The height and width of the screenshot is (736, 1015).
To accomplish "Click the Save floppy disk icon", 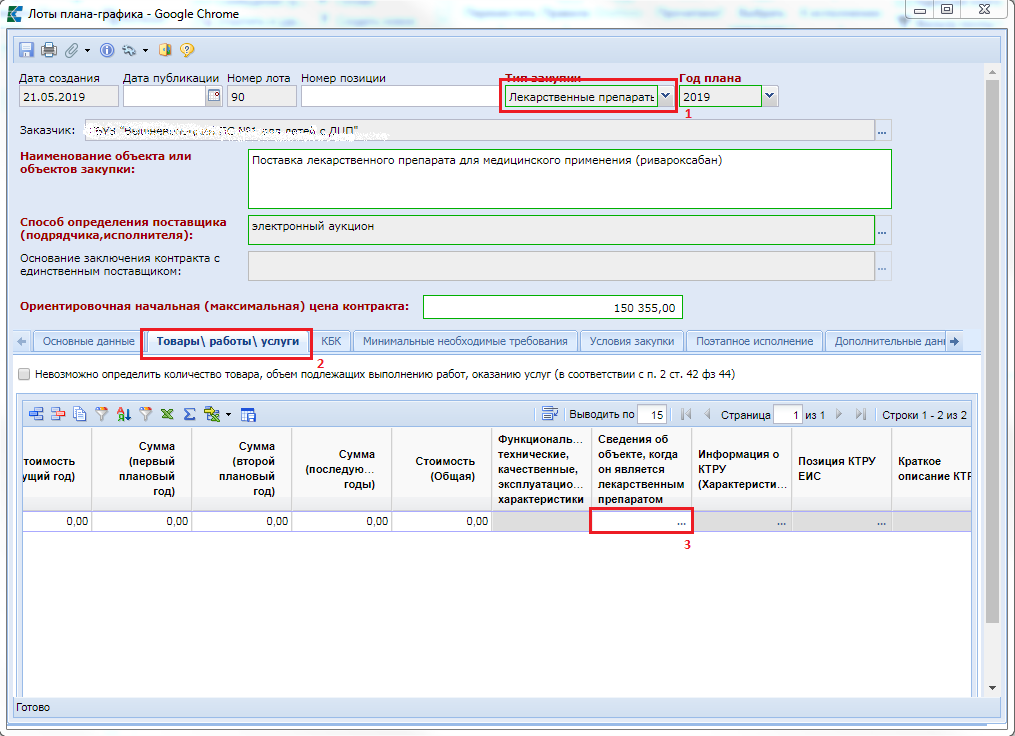I will pos(26,50).
